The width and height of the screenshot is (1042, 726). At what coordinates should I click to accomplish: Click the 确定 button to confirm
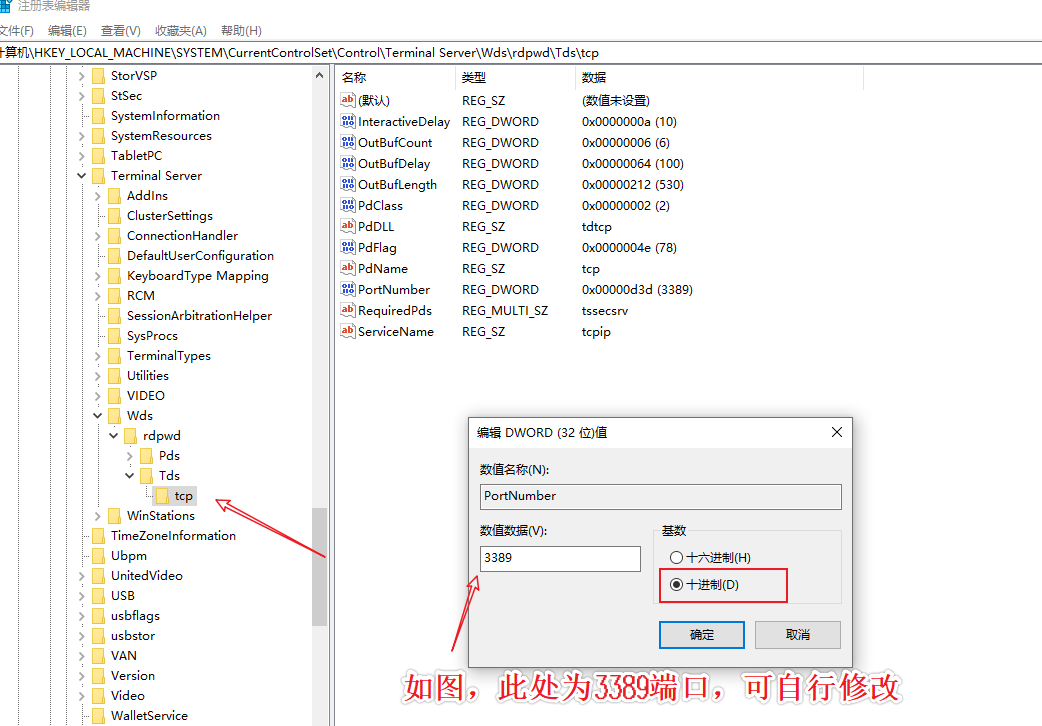(x=701, y=634)
